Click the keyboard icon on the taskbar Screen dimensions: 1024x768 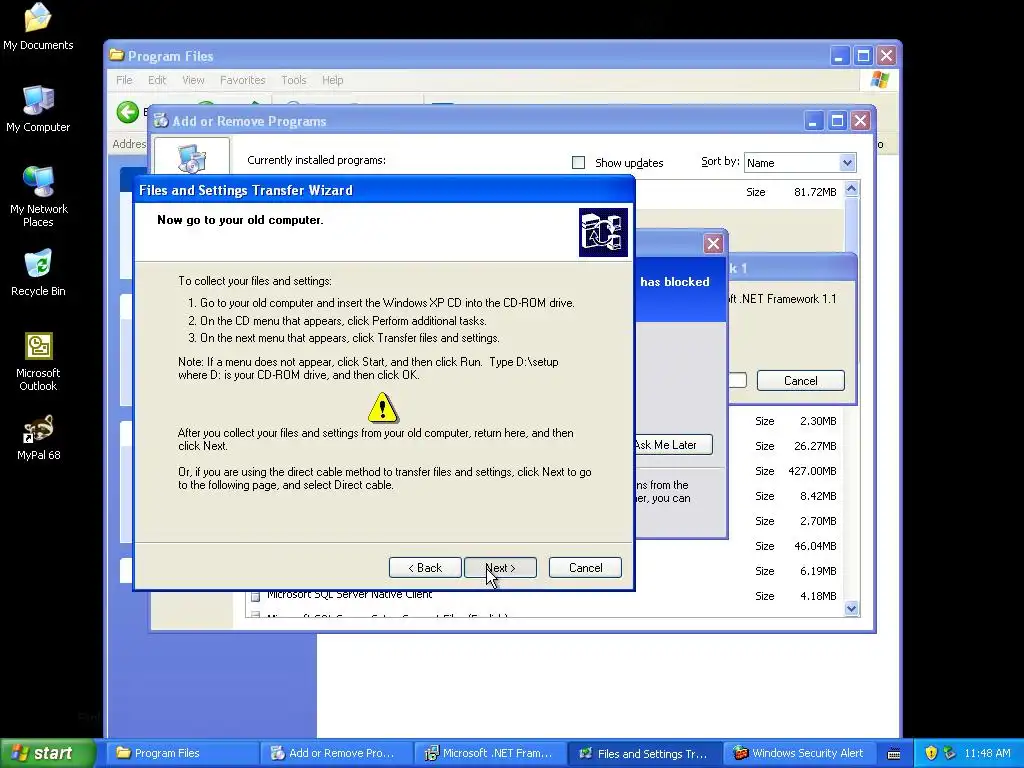pos(894,754)
